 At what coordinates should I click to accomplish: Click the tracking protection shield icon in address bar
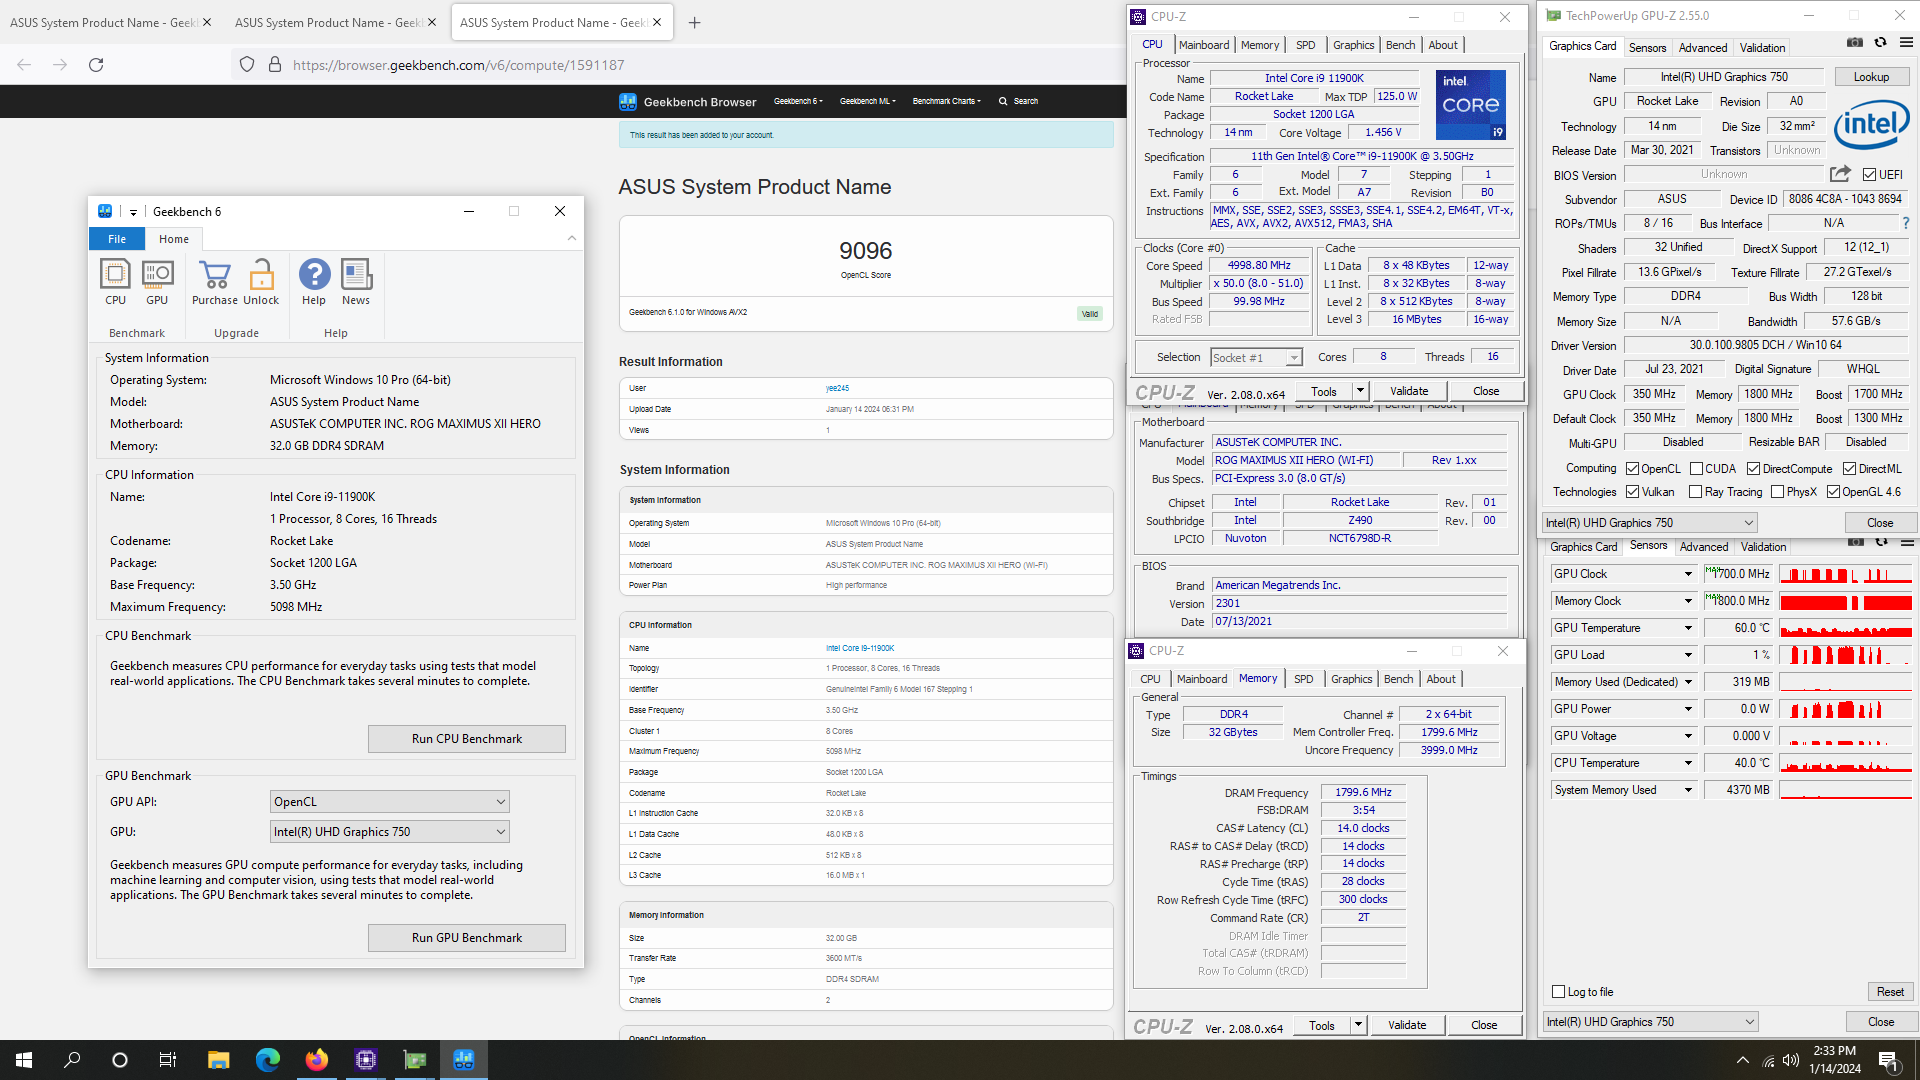pyautogui.click(x=247, y=65)
